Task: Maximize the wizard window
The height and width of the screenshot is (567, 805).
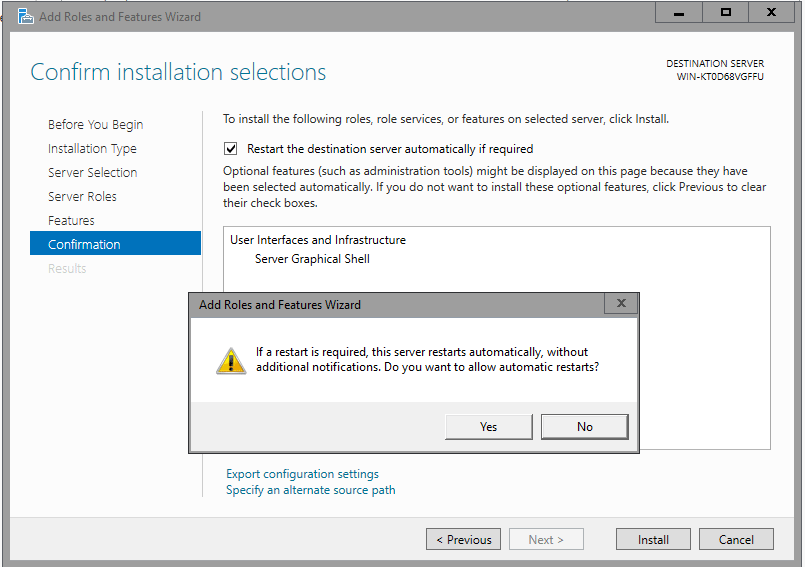Action: (x=726, y=13)
